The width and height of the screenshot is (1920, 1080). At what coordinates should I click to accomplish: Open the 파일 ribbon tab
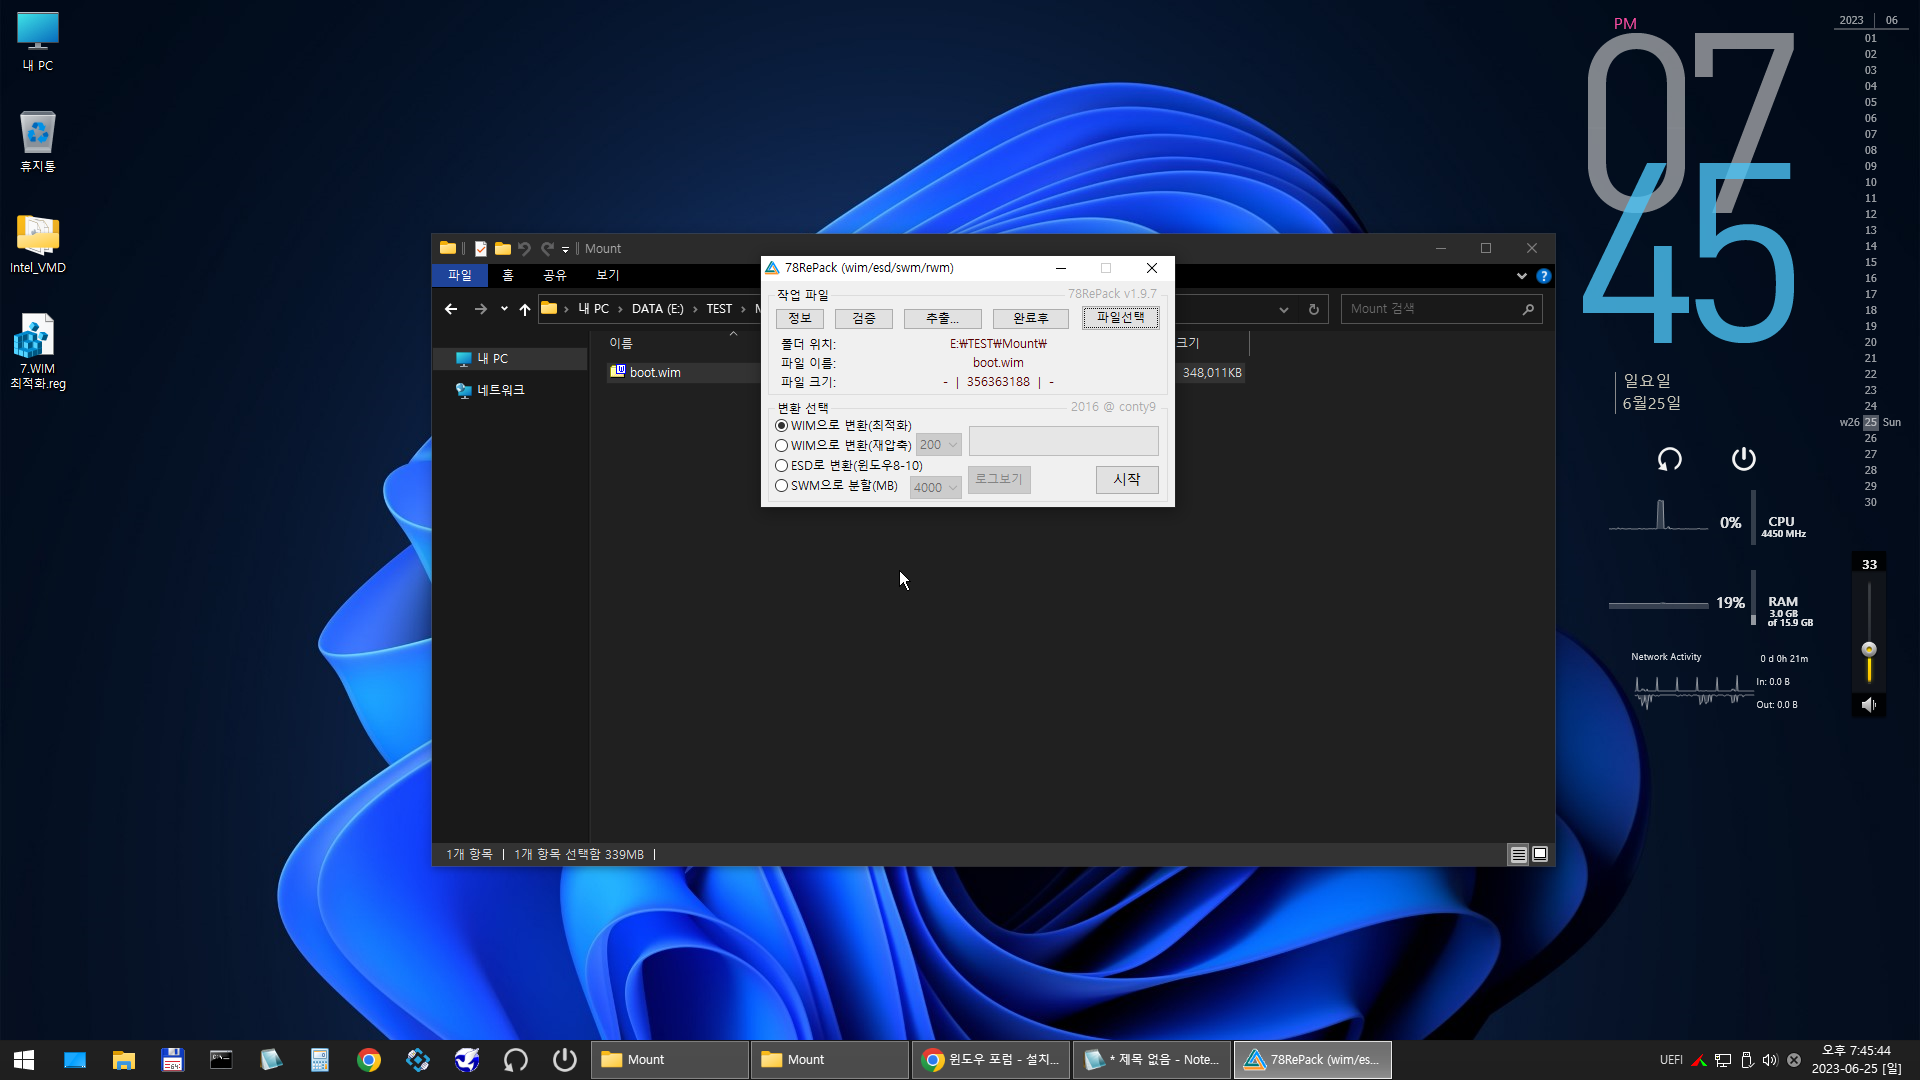pyautogui.click(x=460, y=276)
